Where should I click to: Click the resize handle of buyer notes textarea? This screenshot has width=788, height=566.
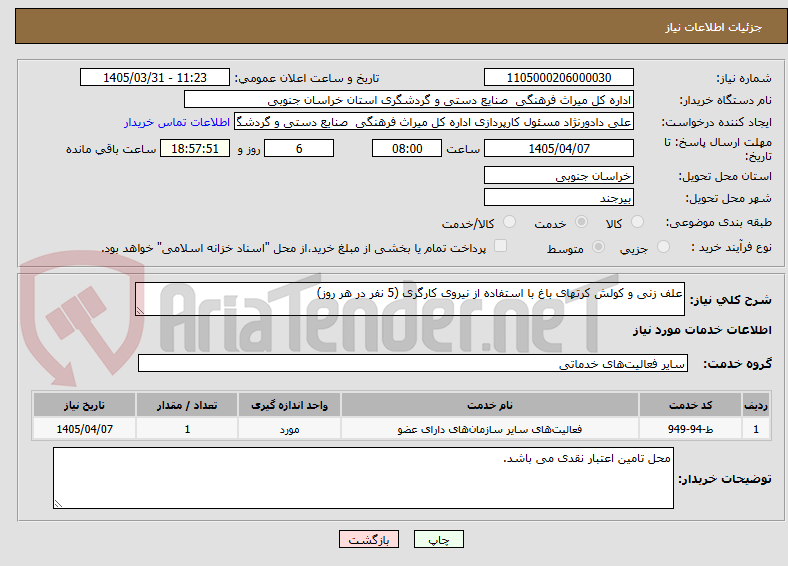point(58,504)
